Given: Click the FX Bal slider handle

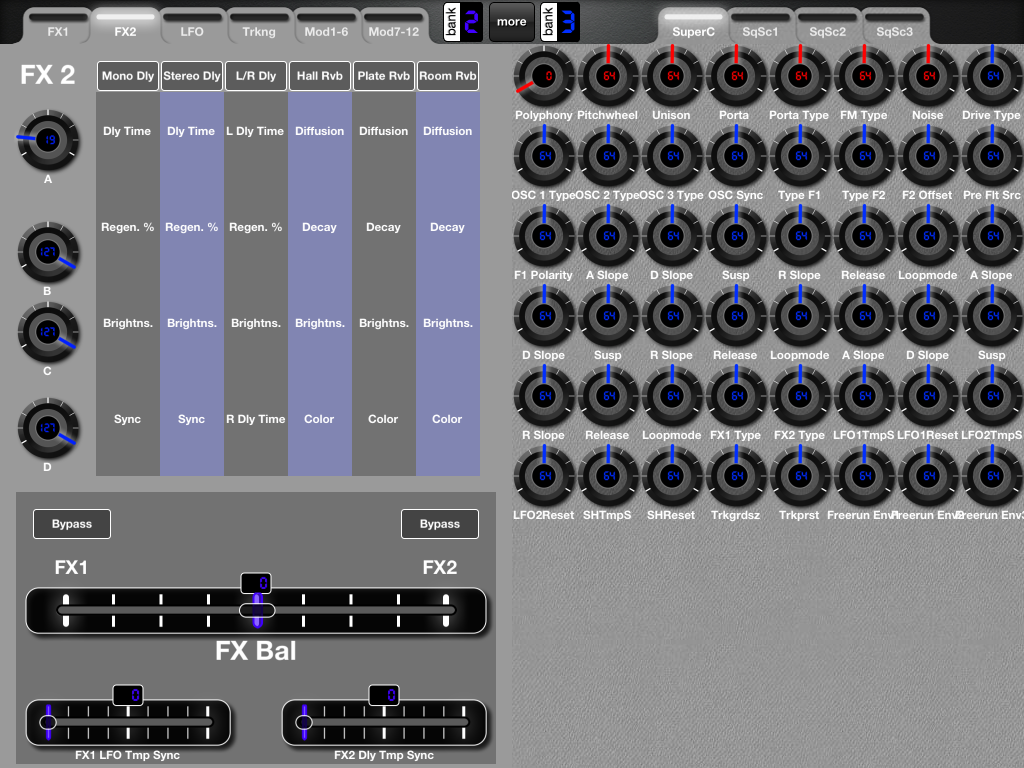Looking at the screenshot, I should click(x=257, y=611).
